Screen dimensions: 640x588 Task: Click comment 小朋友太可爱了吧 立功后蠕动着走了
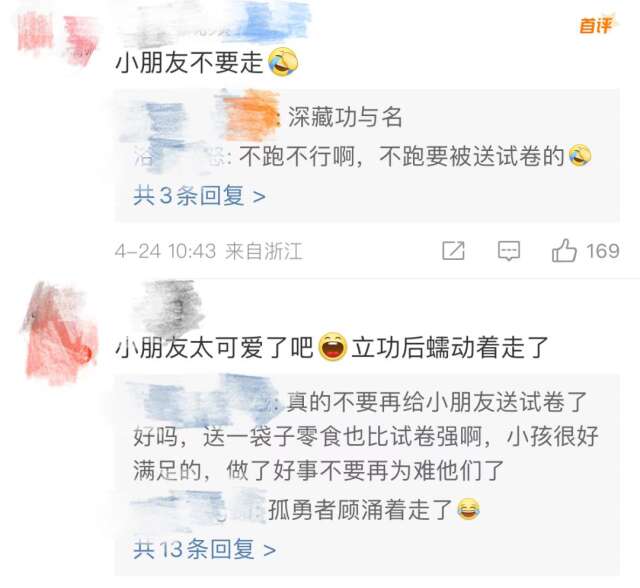(331, 347)
